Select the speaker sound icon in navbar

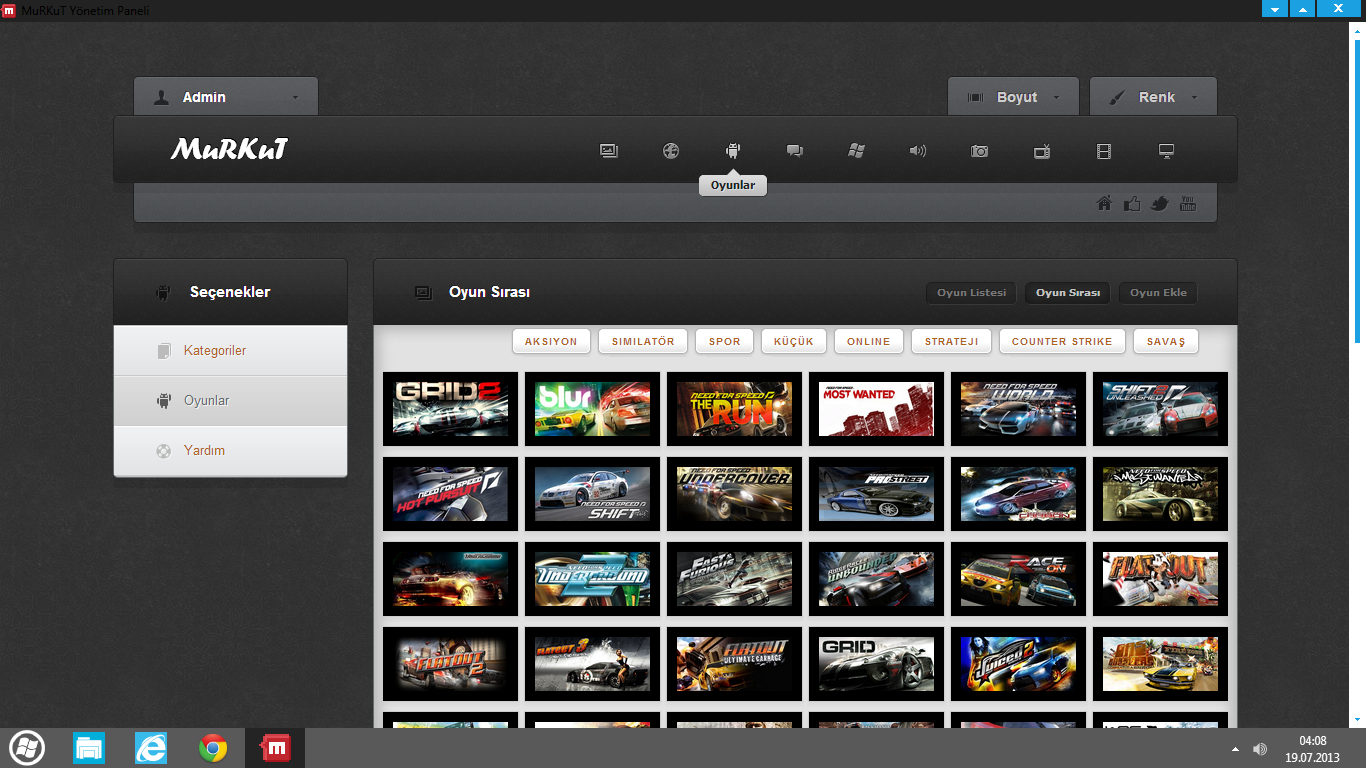918,151
